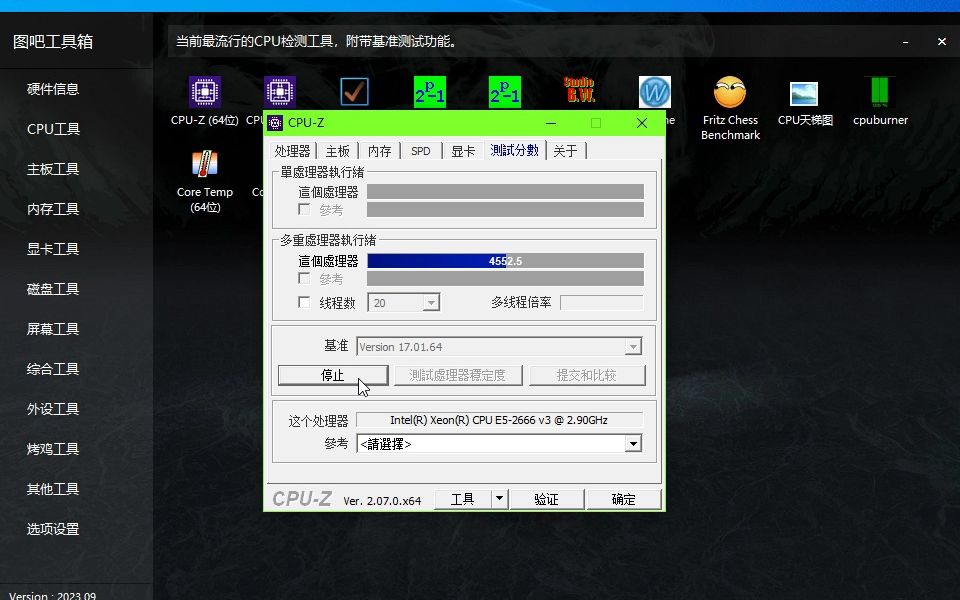
Task: Click the multi-thread progress bar showing 4552.5
Action: tap(505, 261)
